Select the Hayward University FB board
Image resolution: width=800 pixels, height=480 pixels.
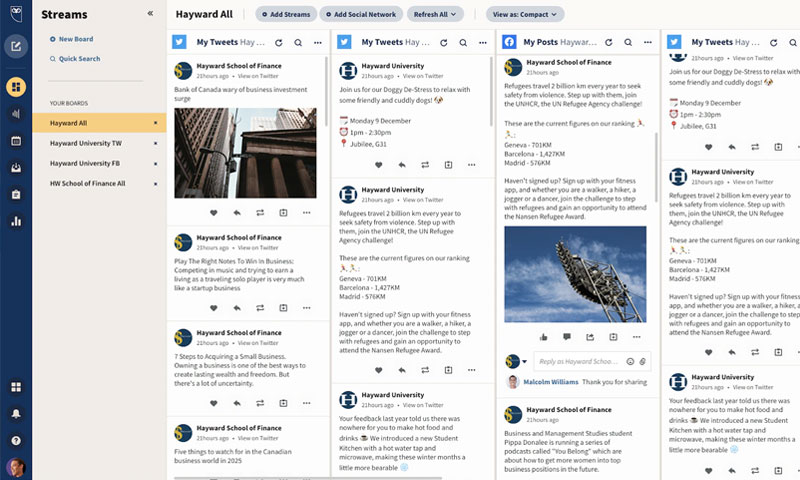85,163
